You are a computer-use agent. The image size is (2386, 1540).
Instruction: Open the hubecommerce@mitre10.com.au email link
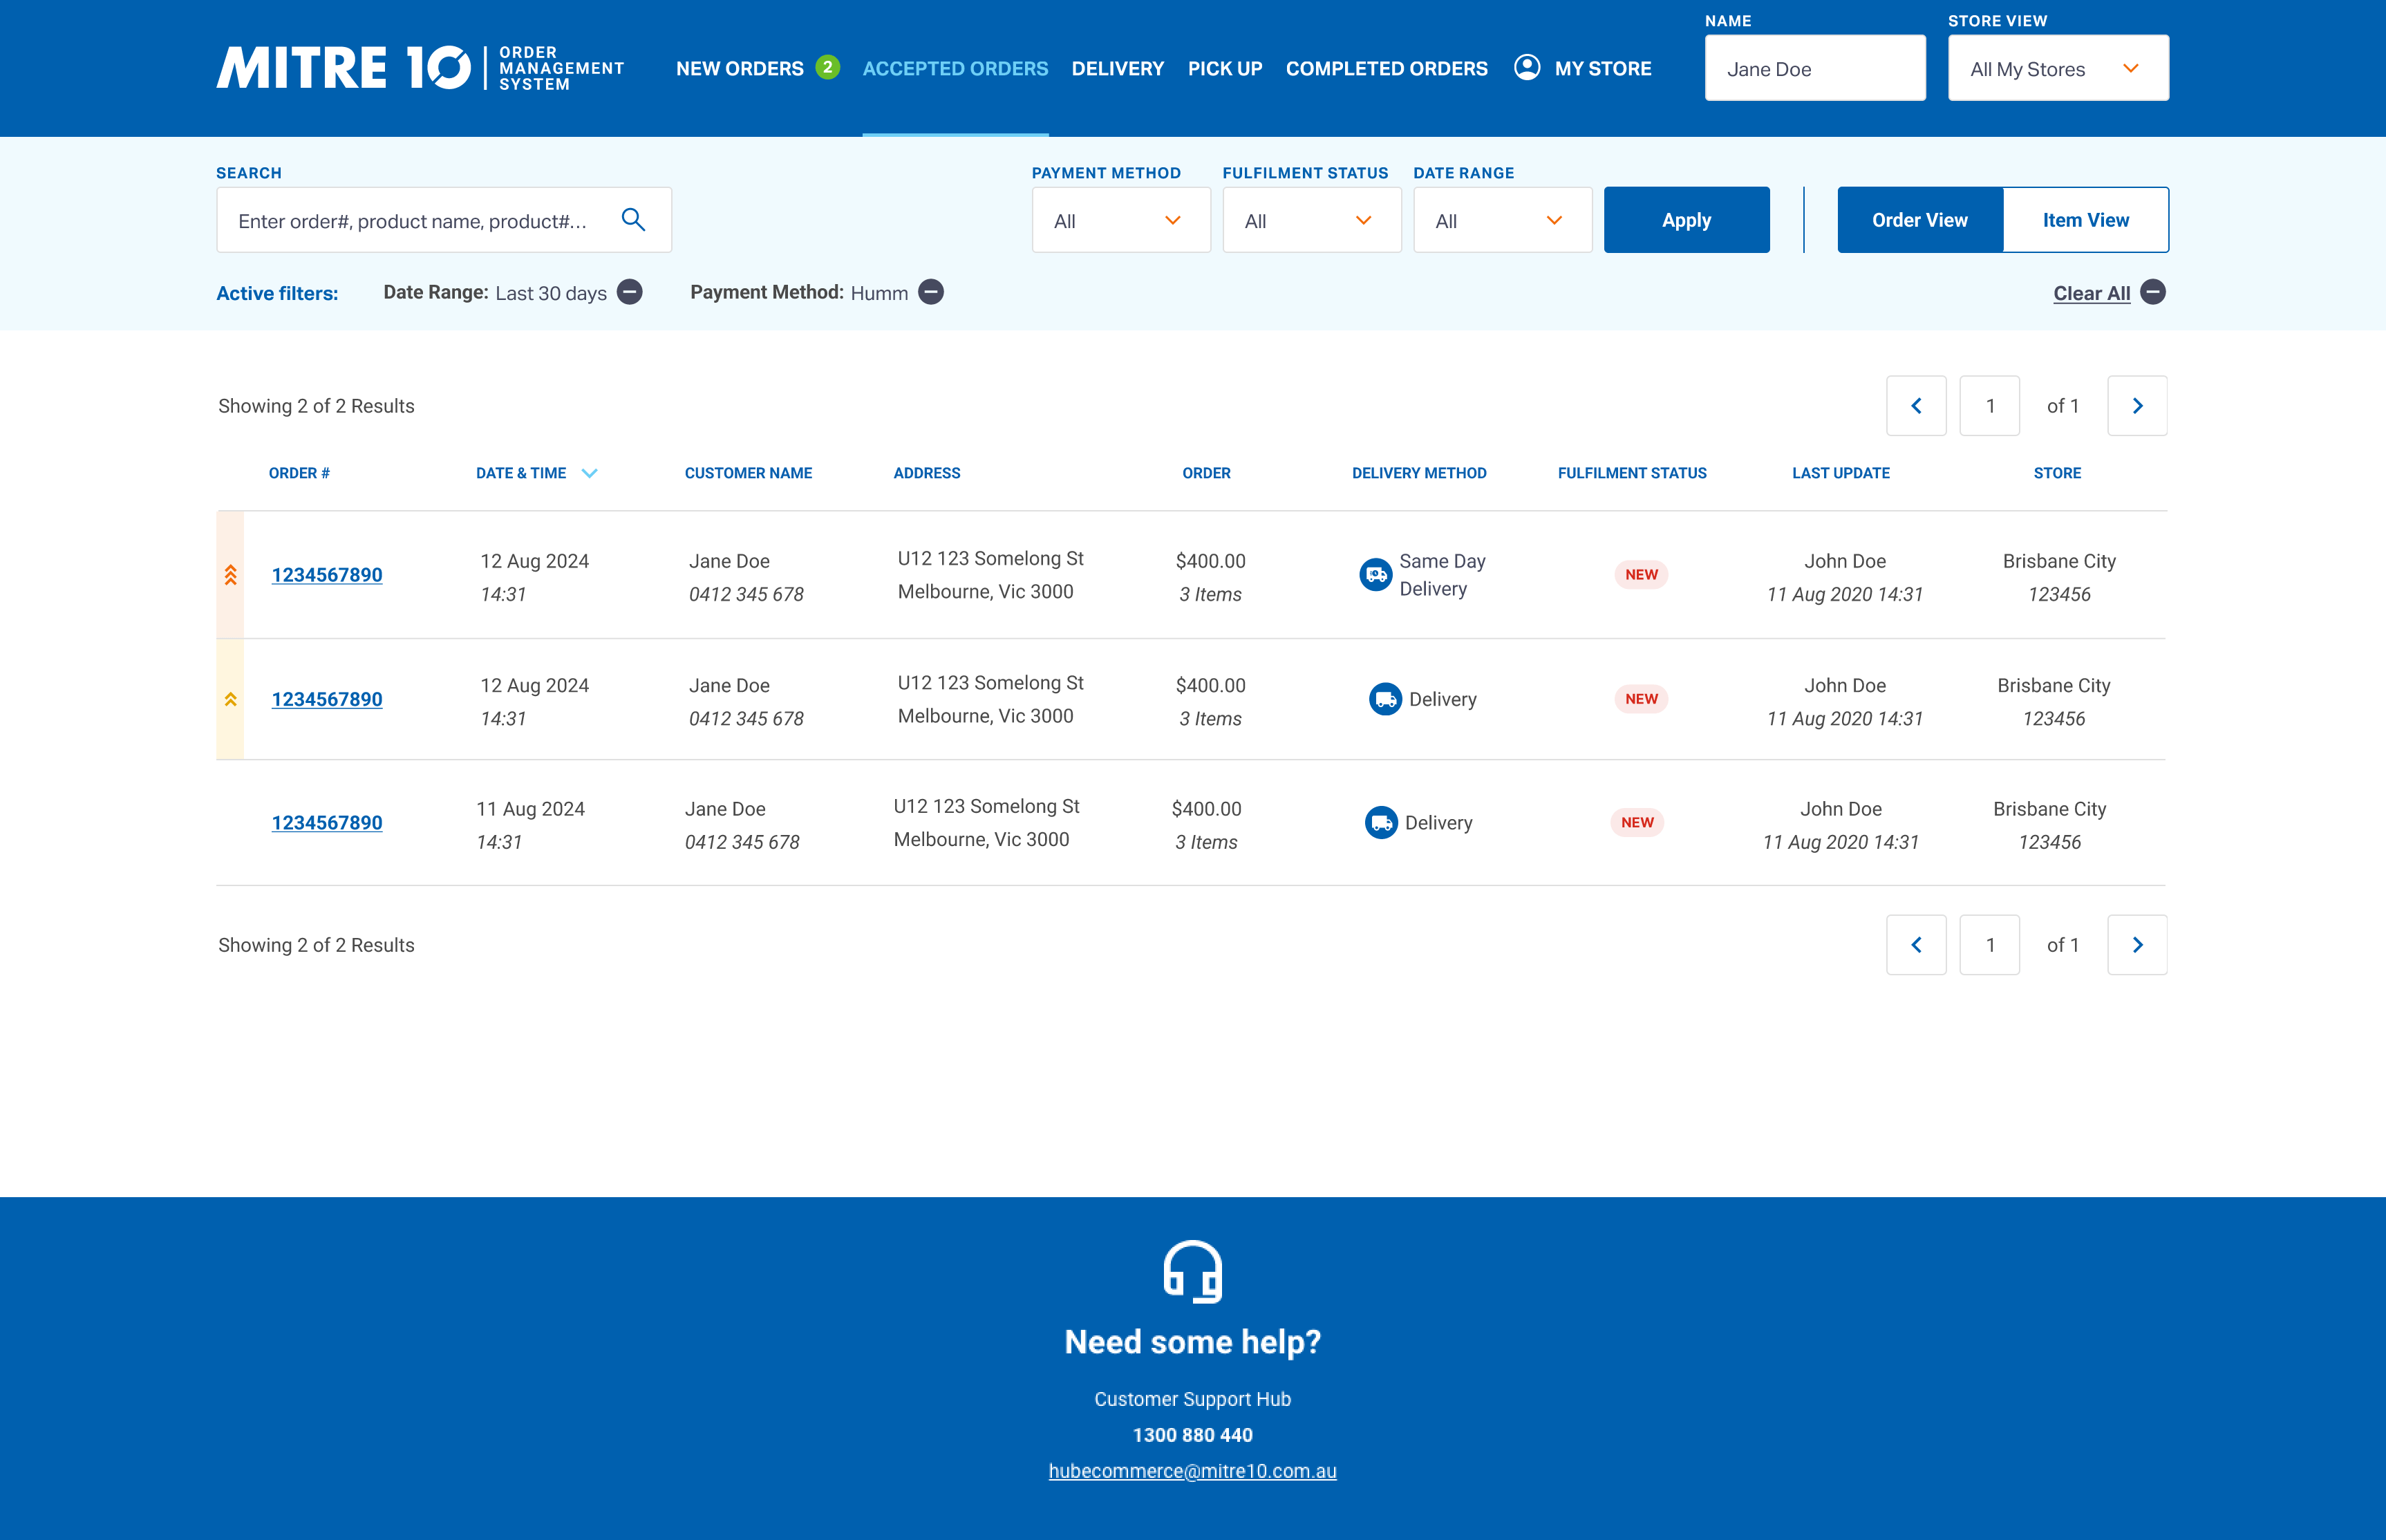pos(1192,1471)
